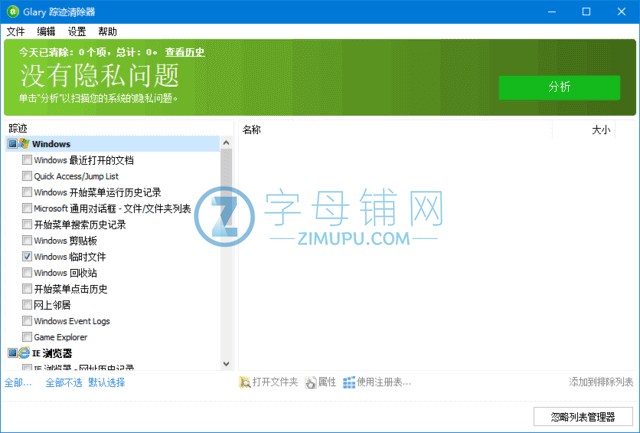Toggle the IE 浏览器 group checkbox

pyautogui.click(x=13, y=353)
